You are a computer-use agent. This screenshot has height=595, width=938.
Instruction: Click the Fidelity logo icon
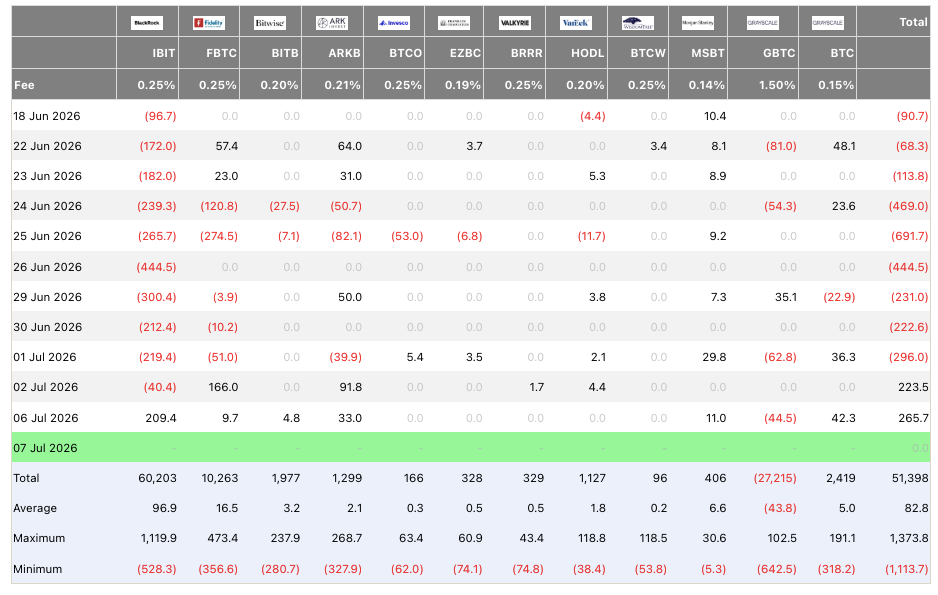(x=209, y=23)
